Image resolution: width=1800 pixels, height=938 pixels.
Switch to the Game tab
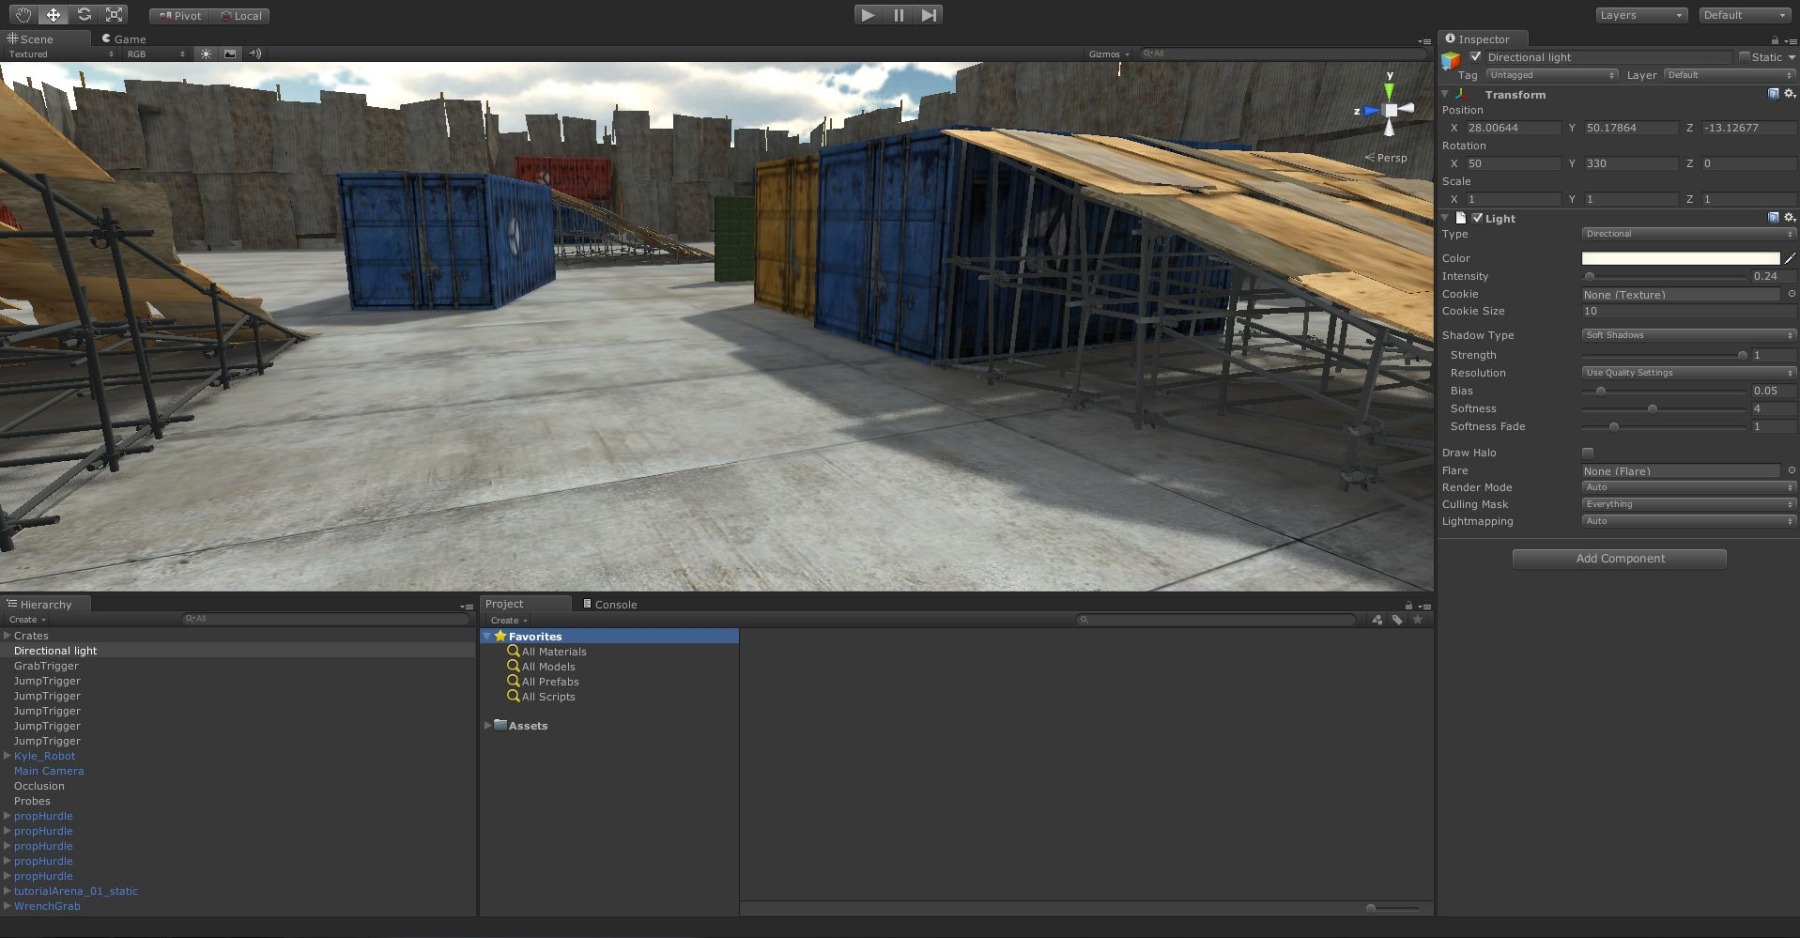pyautogui.click(x=124, y=39)
